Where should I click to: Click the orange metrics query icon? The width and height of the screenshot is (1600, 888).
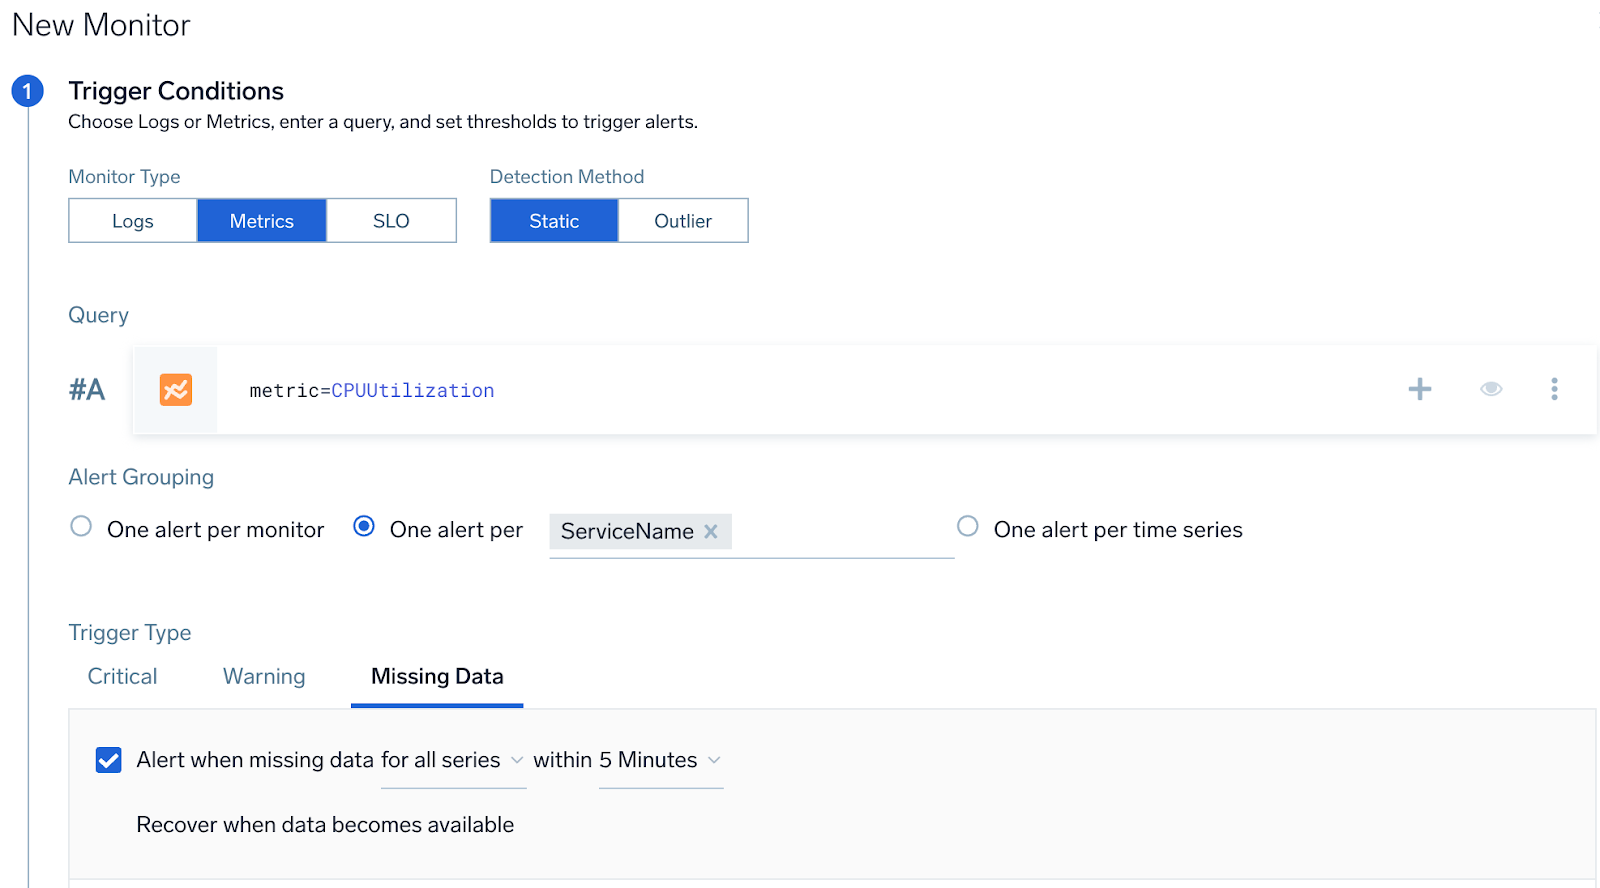point(176,390)
